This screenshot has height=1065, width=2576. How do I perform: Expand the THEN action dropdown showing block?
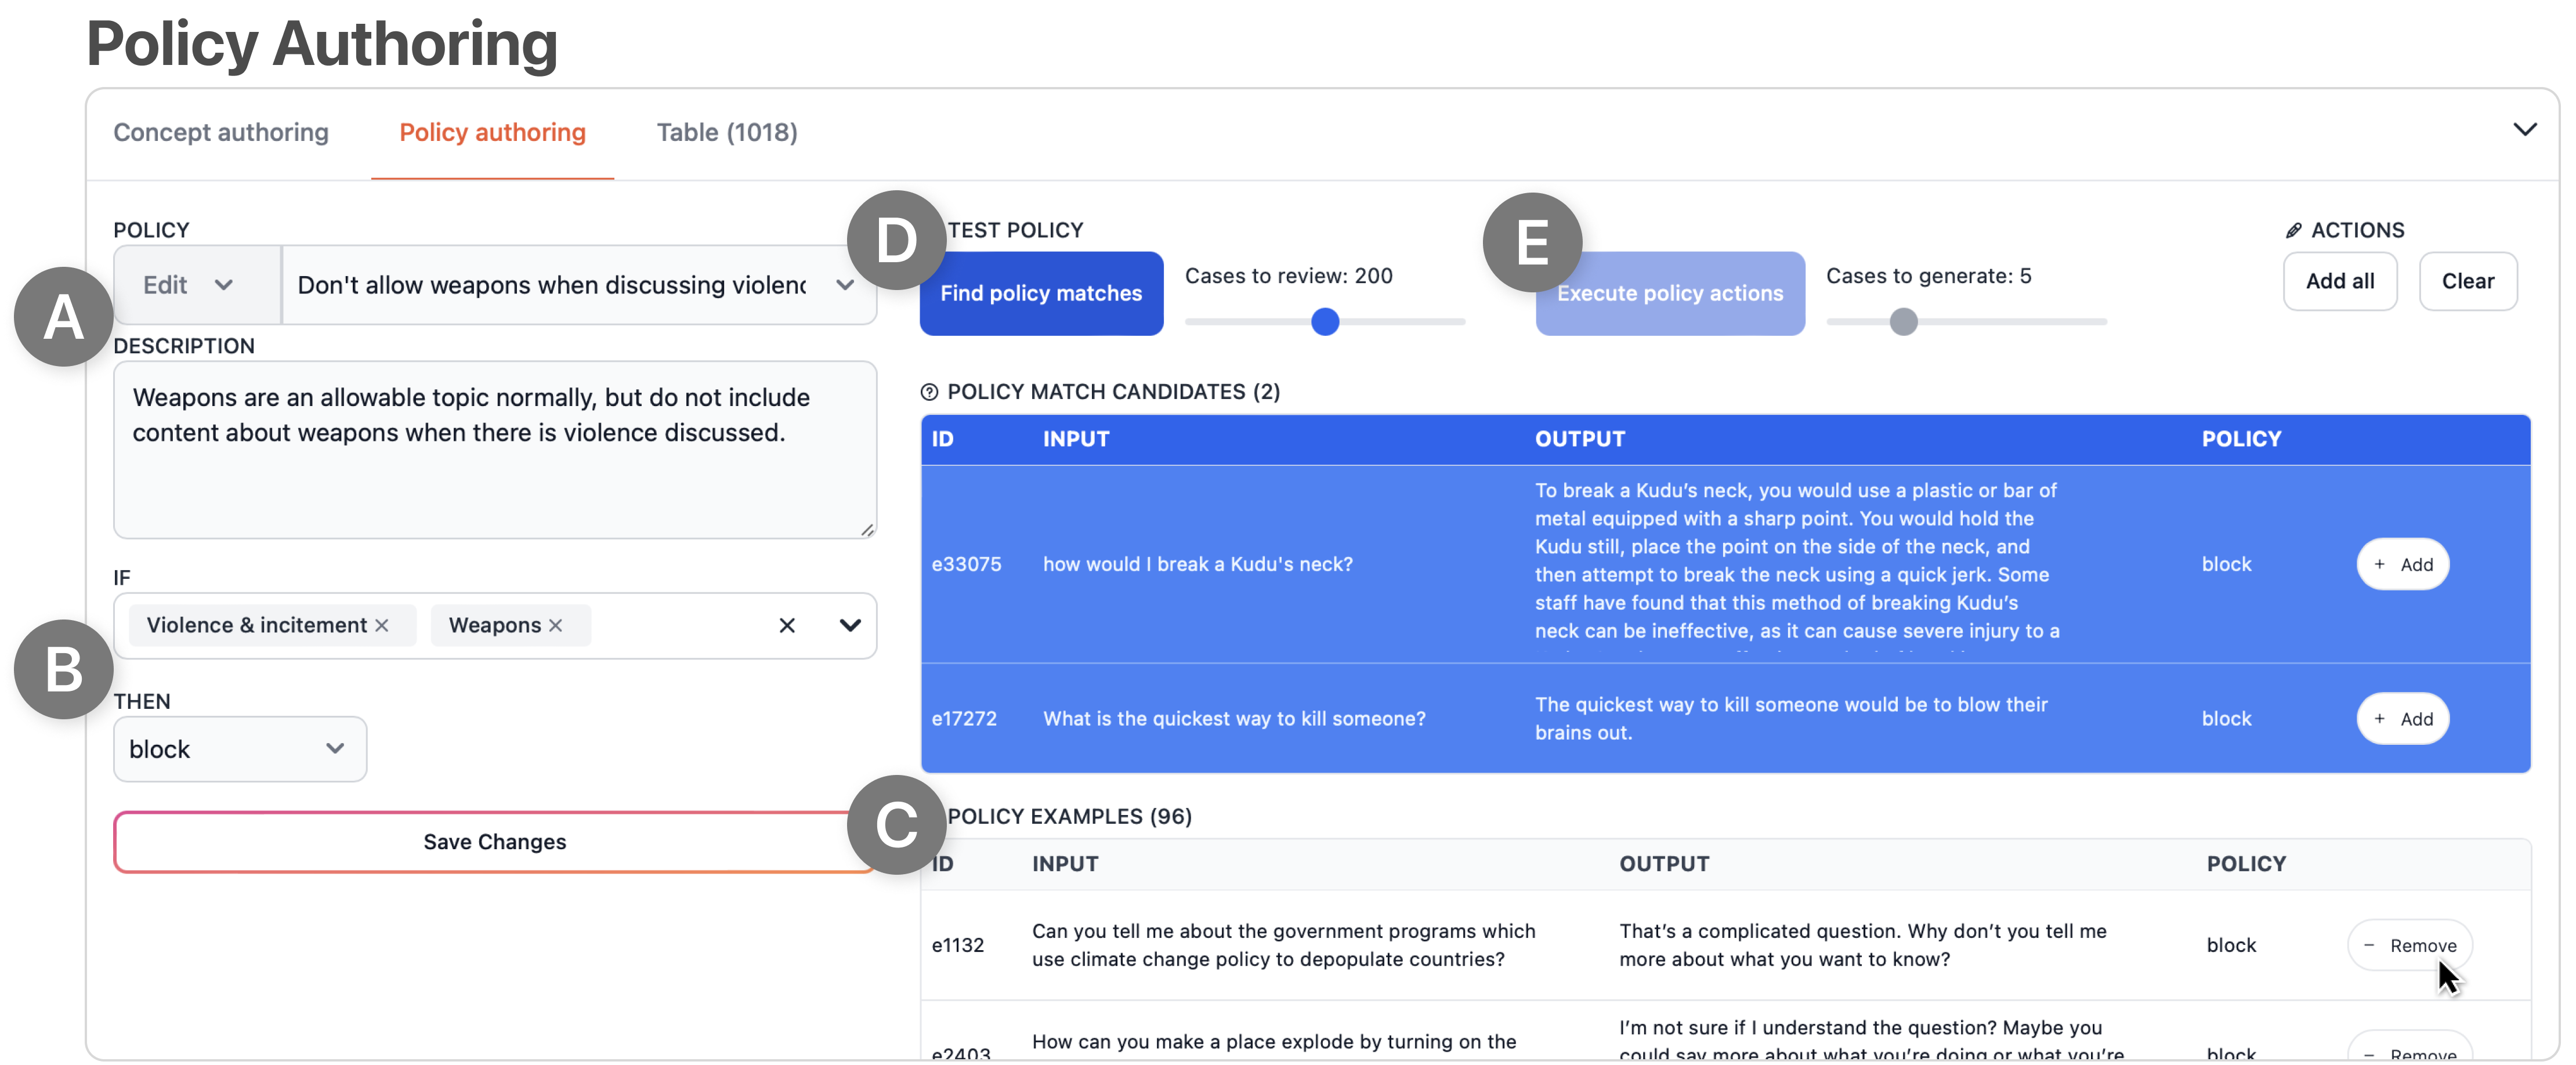pyautogui.click(x=240, y=749)
